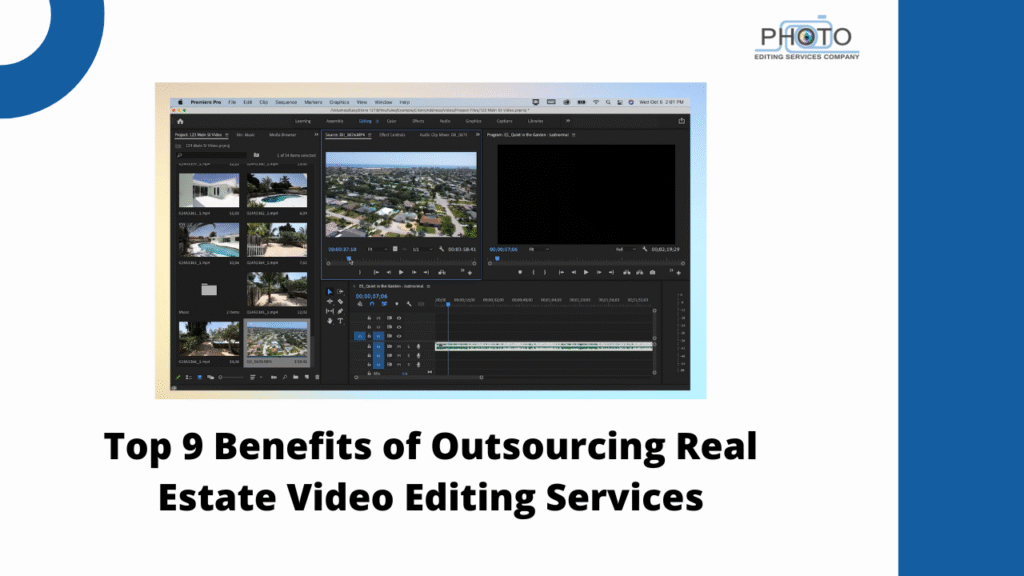Open Project panel hamburger menu
This screenshot has height=576, width=1024.
(227, 135)
